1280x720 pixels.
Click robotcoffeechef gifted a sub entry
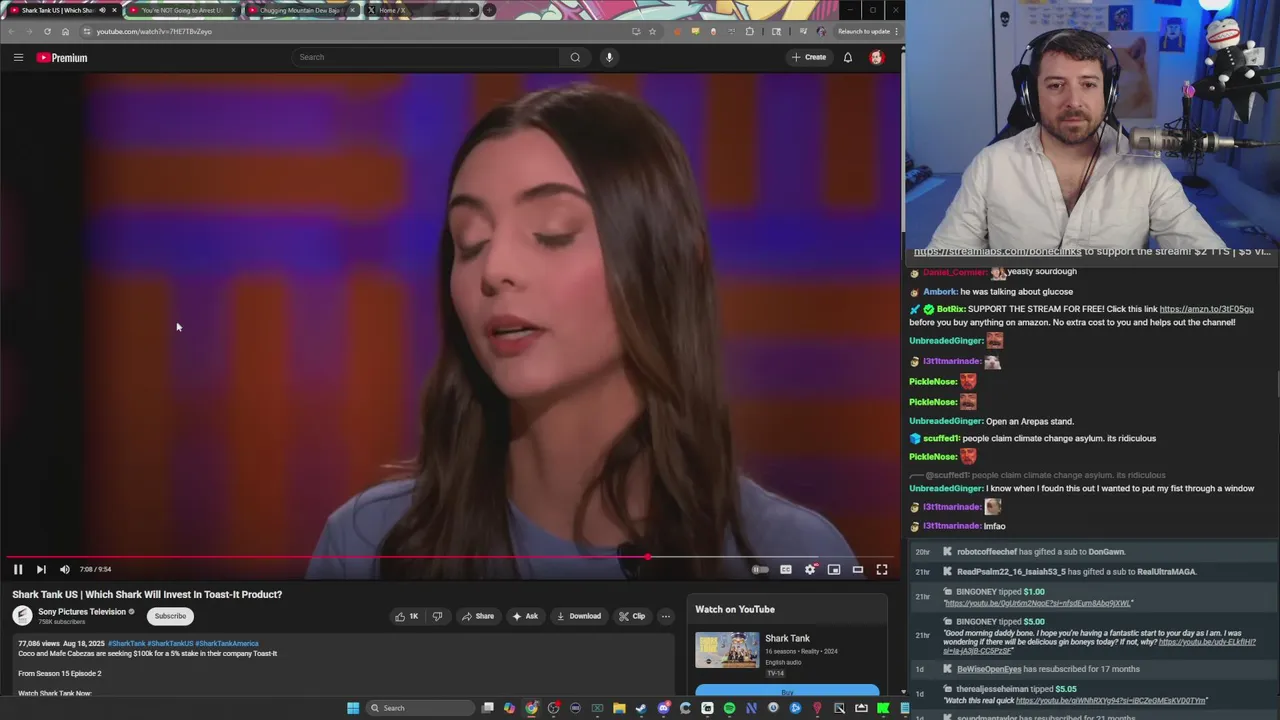pyautogui.click(x=1095, y=552)
